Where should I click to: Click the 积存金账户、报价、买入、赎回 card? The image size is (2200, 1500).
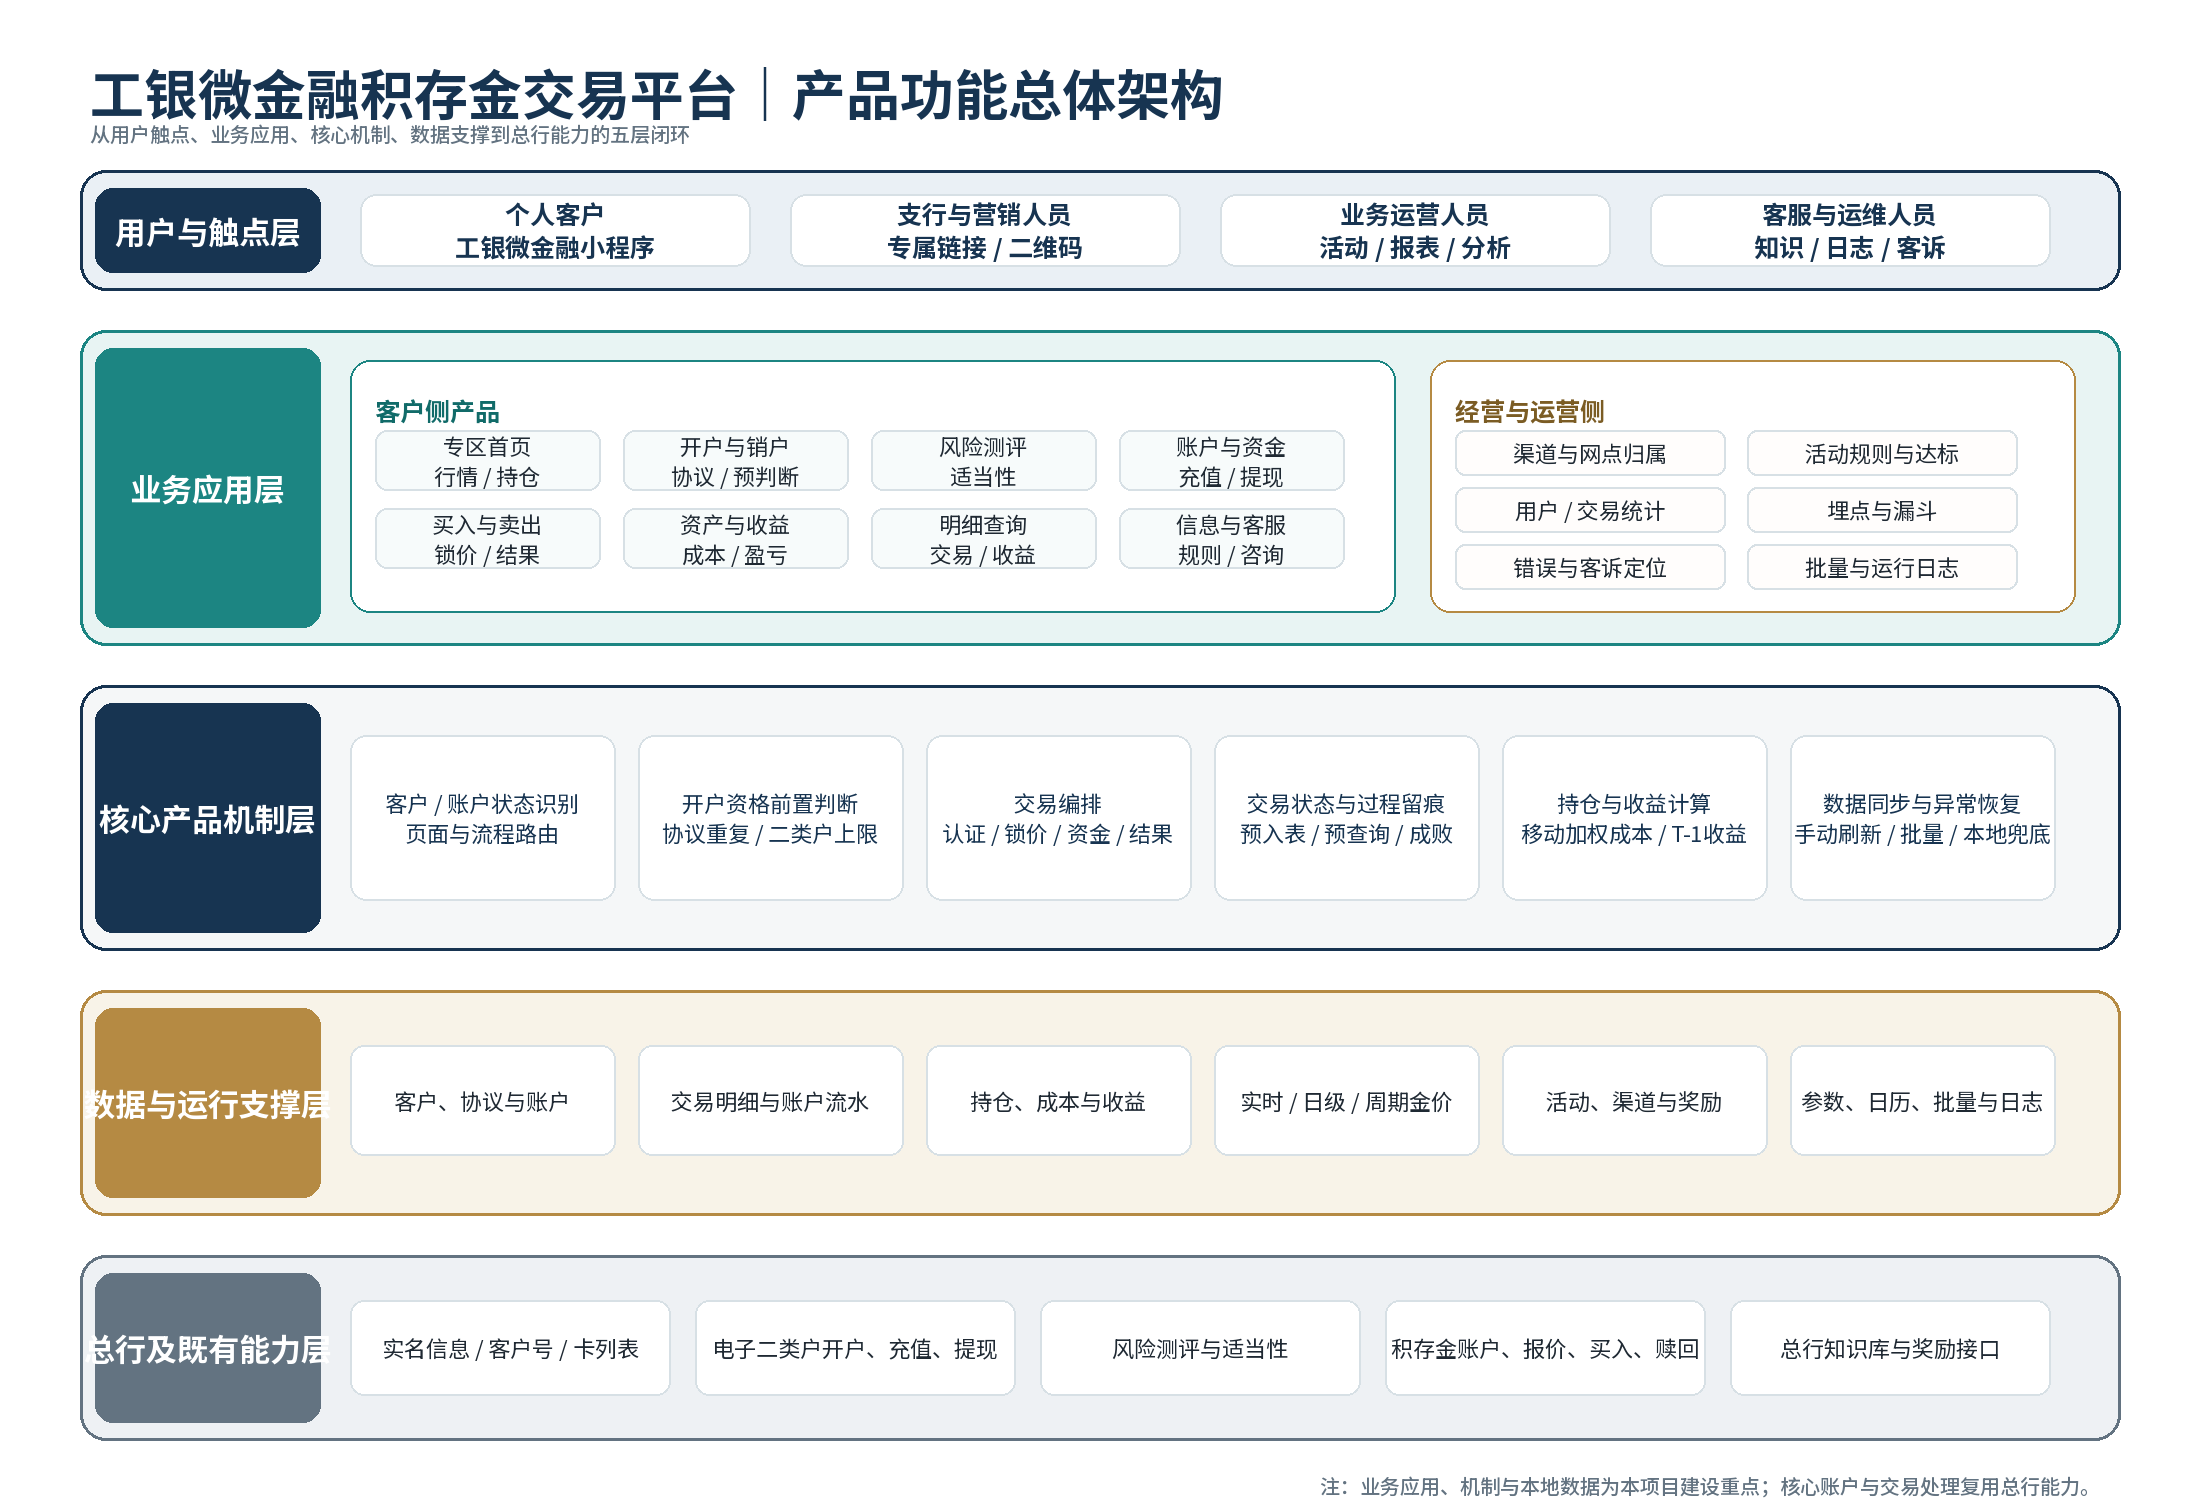pyautogui.click(x=1546, y=1348)
